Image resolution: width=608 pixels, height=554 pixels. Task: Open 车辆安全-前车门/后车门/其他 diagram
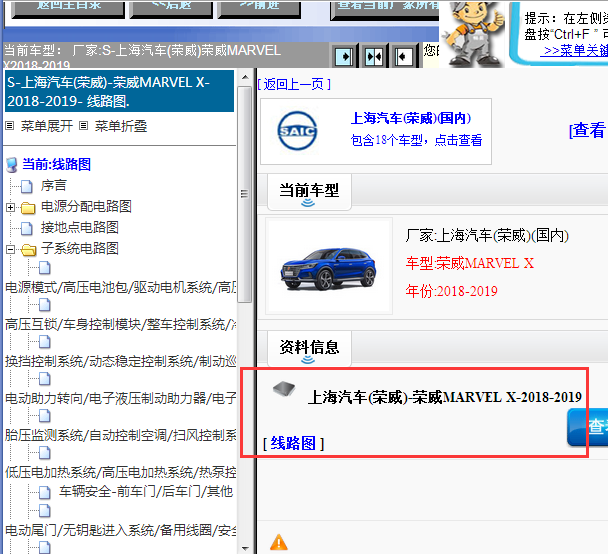click(146, 491)
